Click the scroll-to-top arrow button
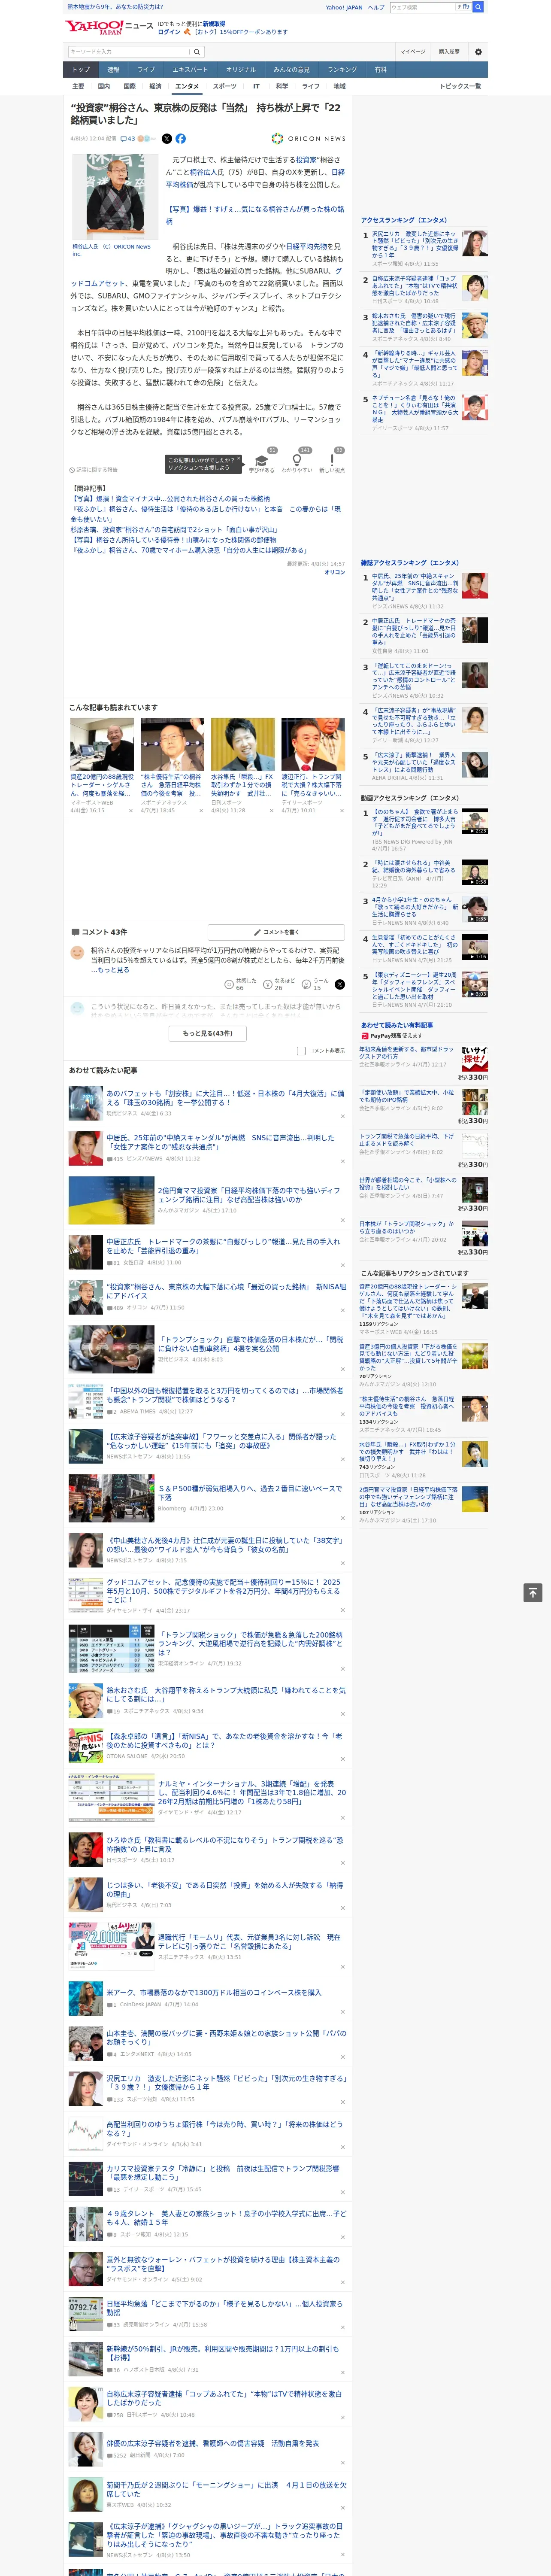The width and height of the screenshot is (551, 2576). (x=533, y=1592)
